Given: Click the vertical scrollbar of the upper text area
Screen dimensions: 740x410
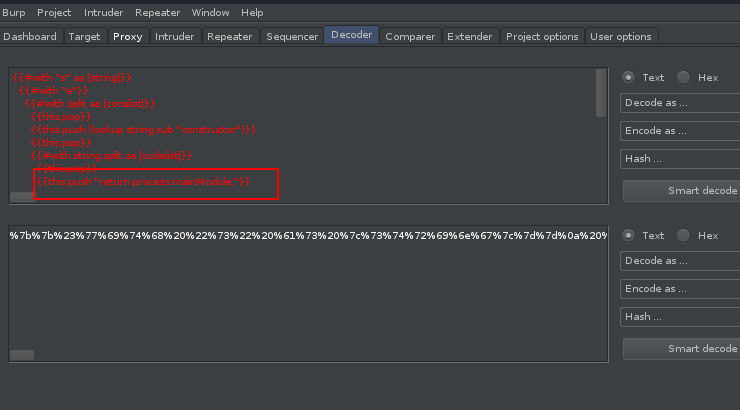Looking at the screenshot, I should 601,93.
